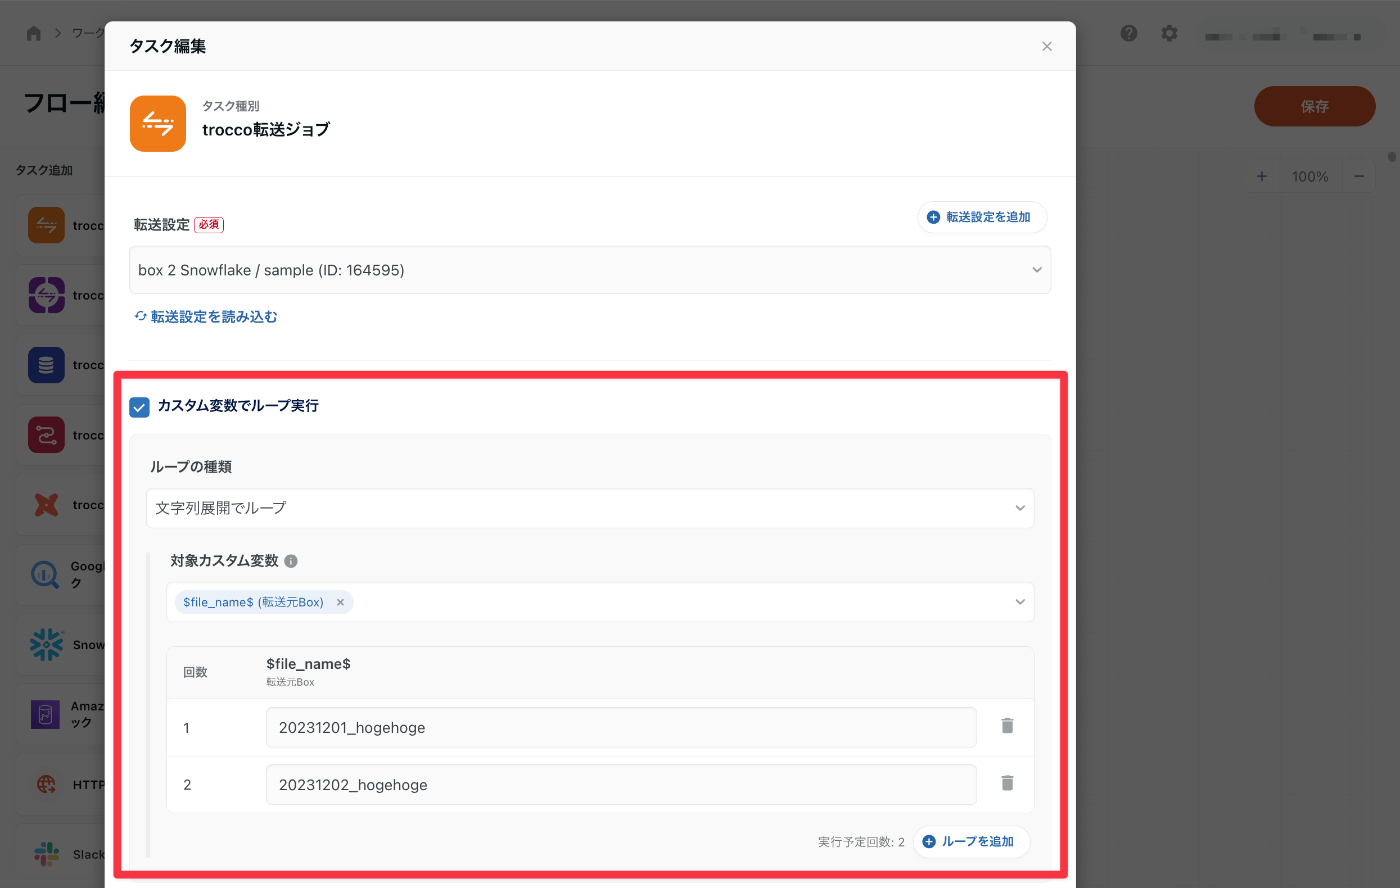Click the $file_name$ column header

(308, 664)
